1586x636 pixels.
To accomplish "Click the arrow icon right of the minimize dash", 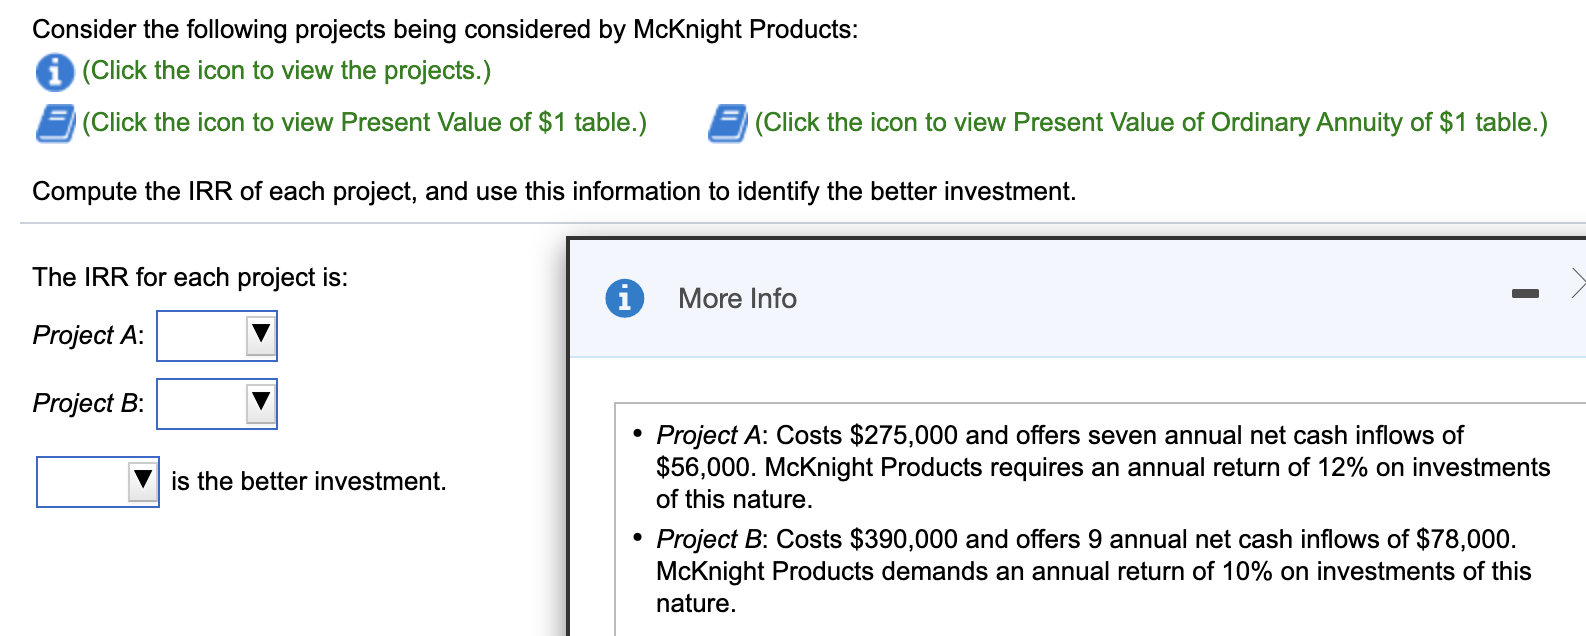I will 1577,283.
